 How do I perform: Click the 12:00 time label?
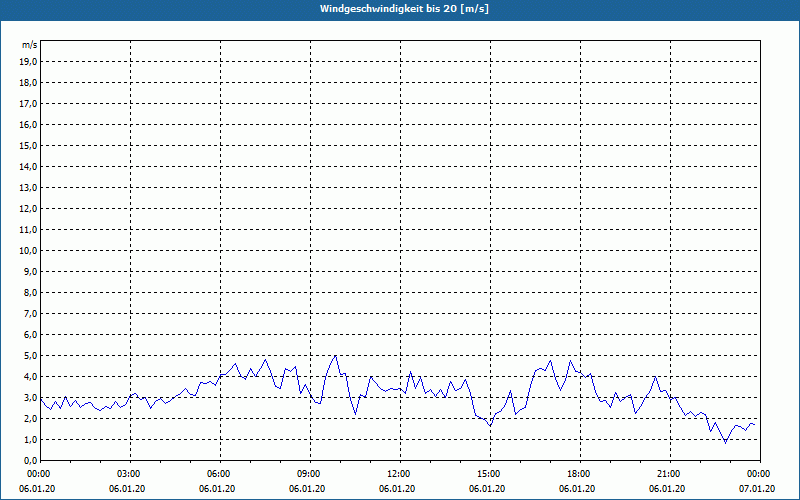400,474
